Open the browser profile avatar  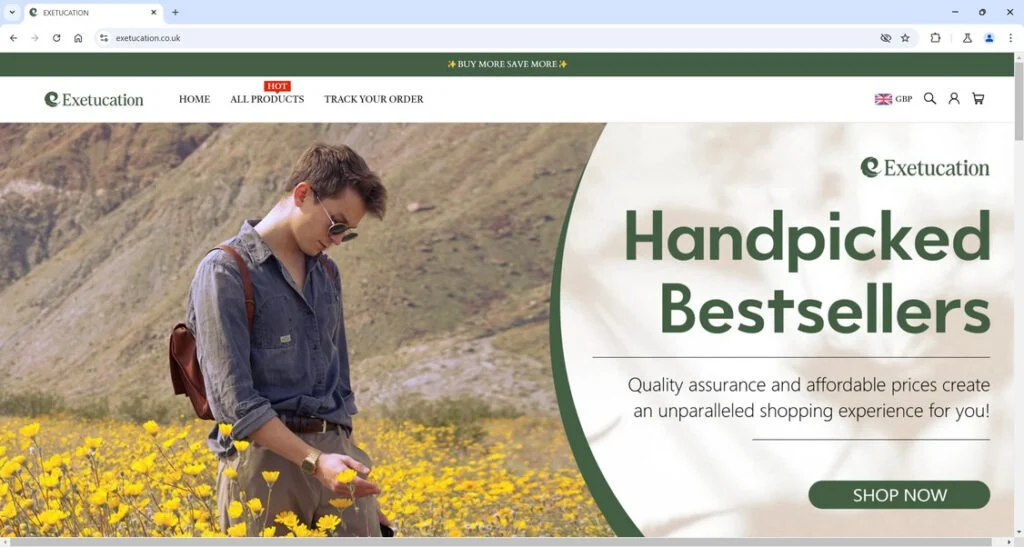coord(989,38)
